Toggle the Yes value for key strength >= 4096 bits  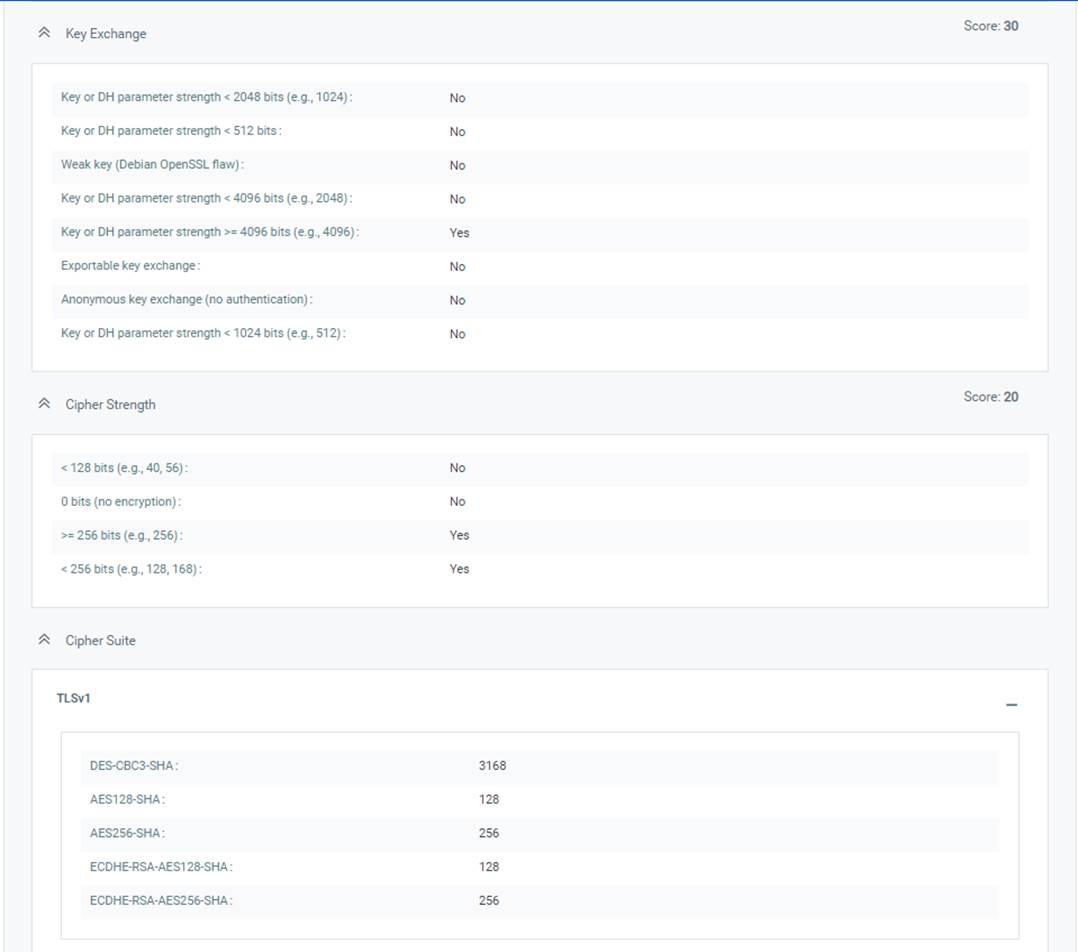point(459,232)
